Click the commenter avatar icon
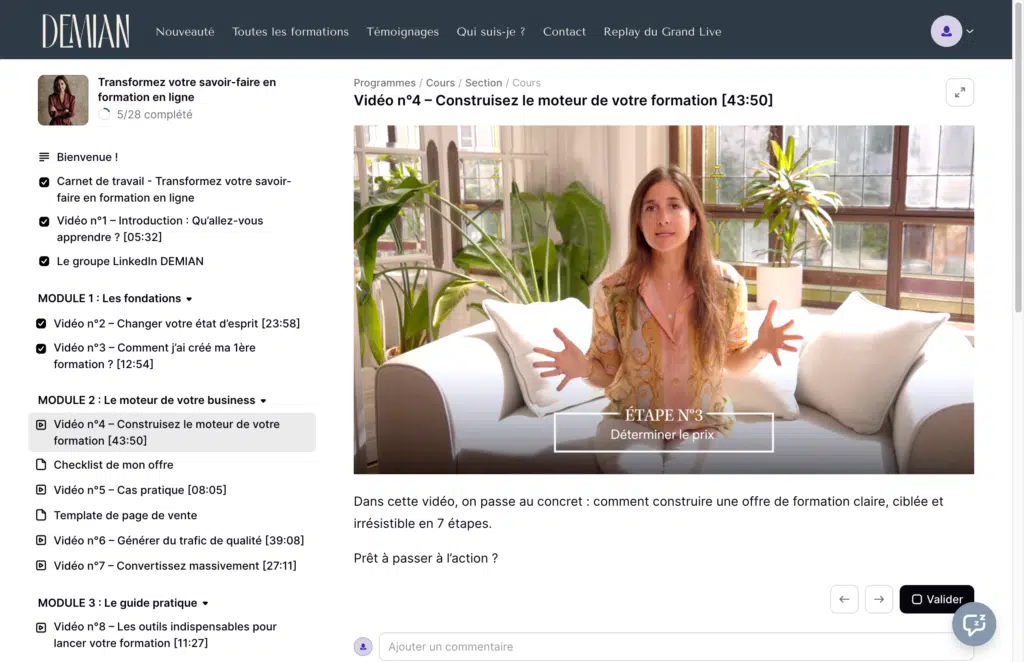Viewport: 1024px width, 662px height. pos(363,646)
